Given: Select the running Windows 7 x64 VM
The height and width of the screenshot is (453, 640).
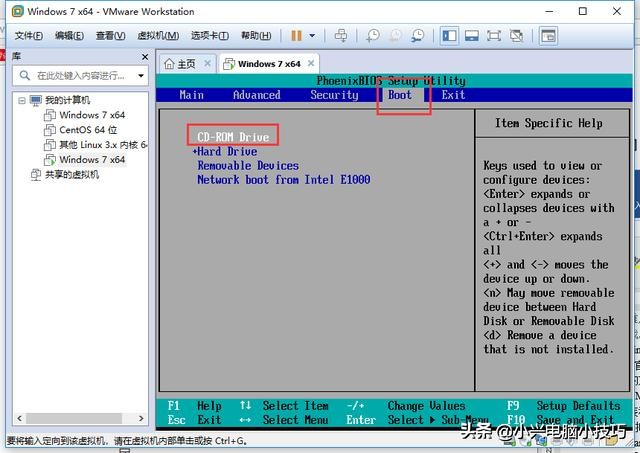Looking at the screenshot, I should [x=91, y=159].
